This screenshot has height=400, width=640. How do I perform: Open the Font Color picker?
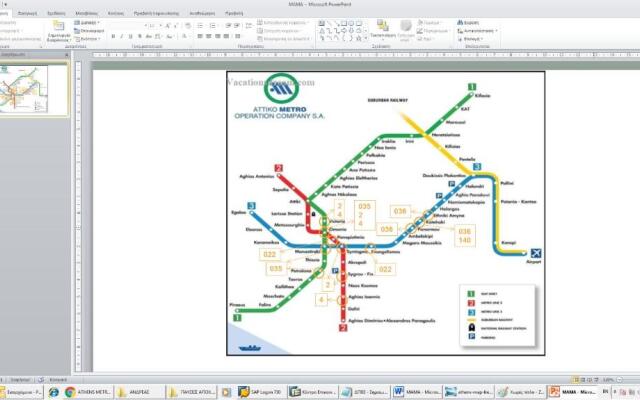click(x=185, y=36)
